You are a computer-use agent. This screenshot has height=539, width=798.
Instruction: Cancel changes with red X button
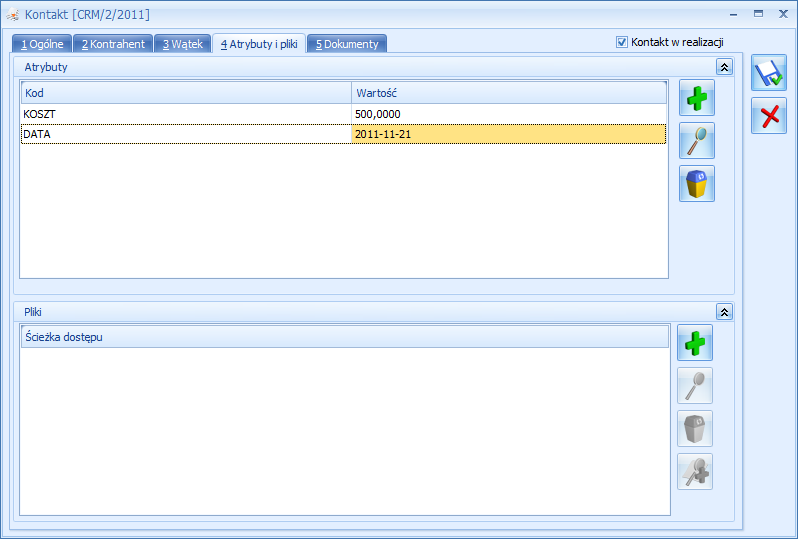pos(769,116)
